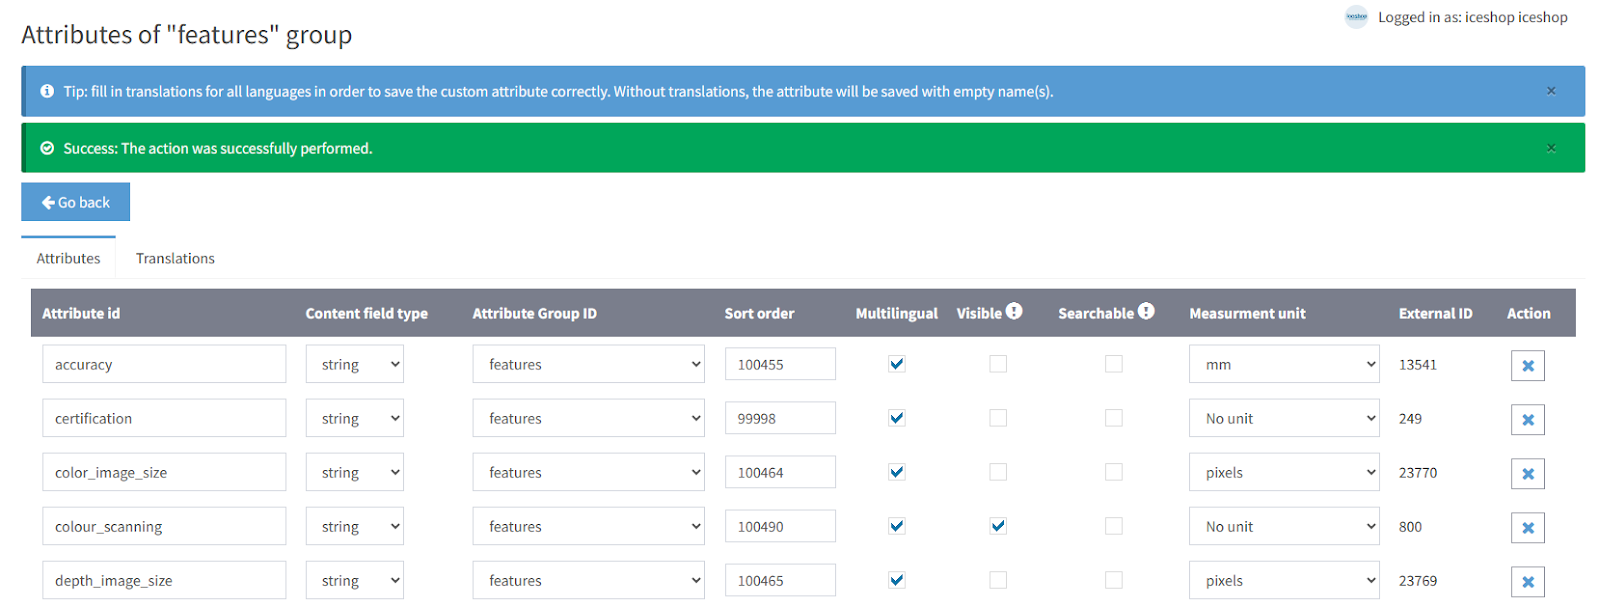Click info icon next to Visible header
This screenshot has width=1600, height=607.
click(x=1014, y=311)
